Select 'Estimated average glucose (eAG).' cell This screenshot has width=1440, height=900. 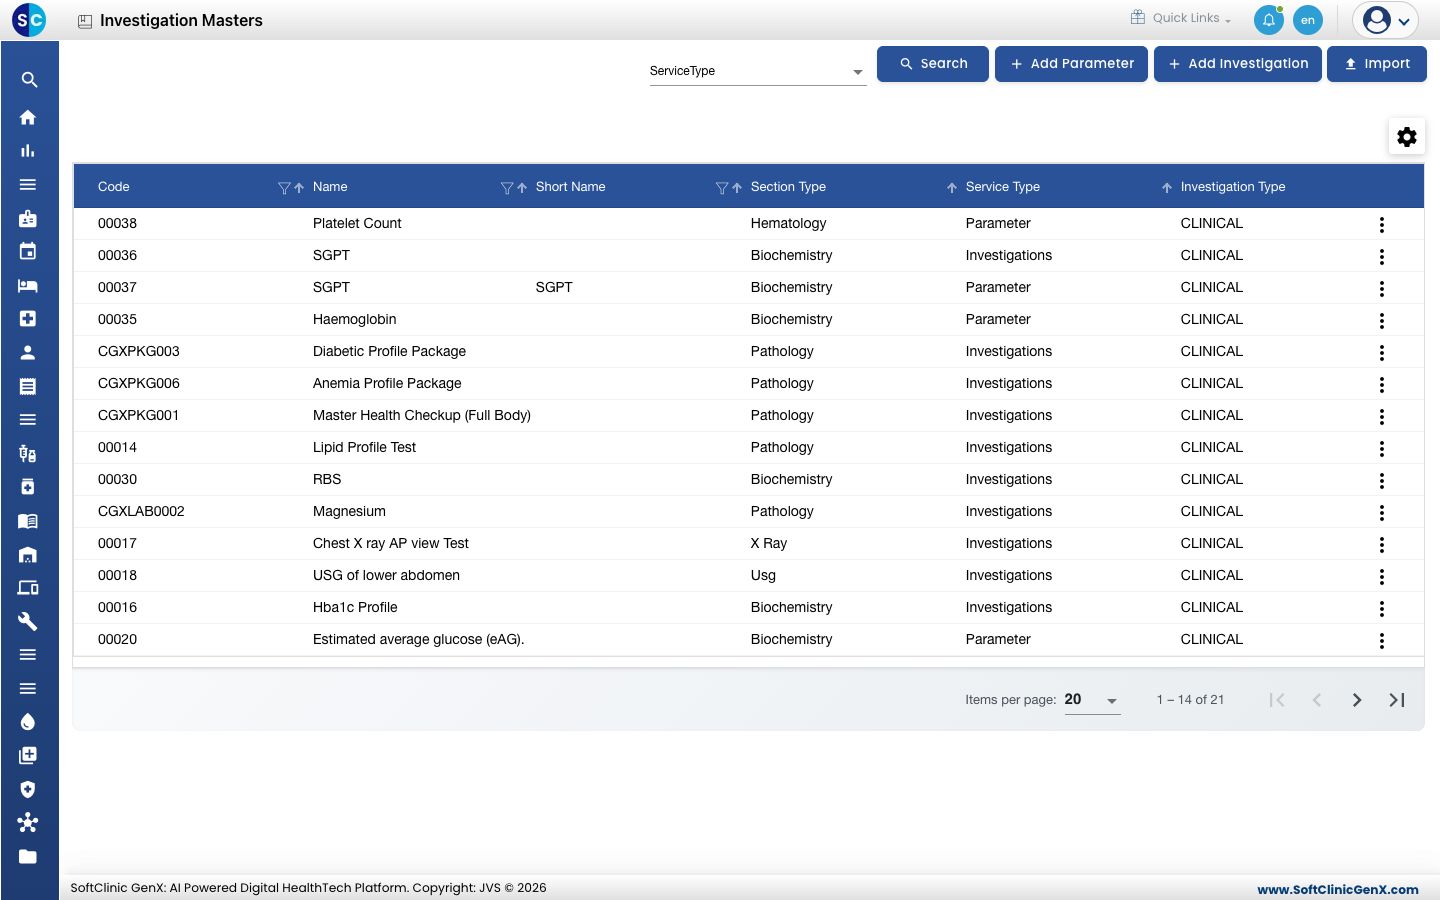coord(419,639)
